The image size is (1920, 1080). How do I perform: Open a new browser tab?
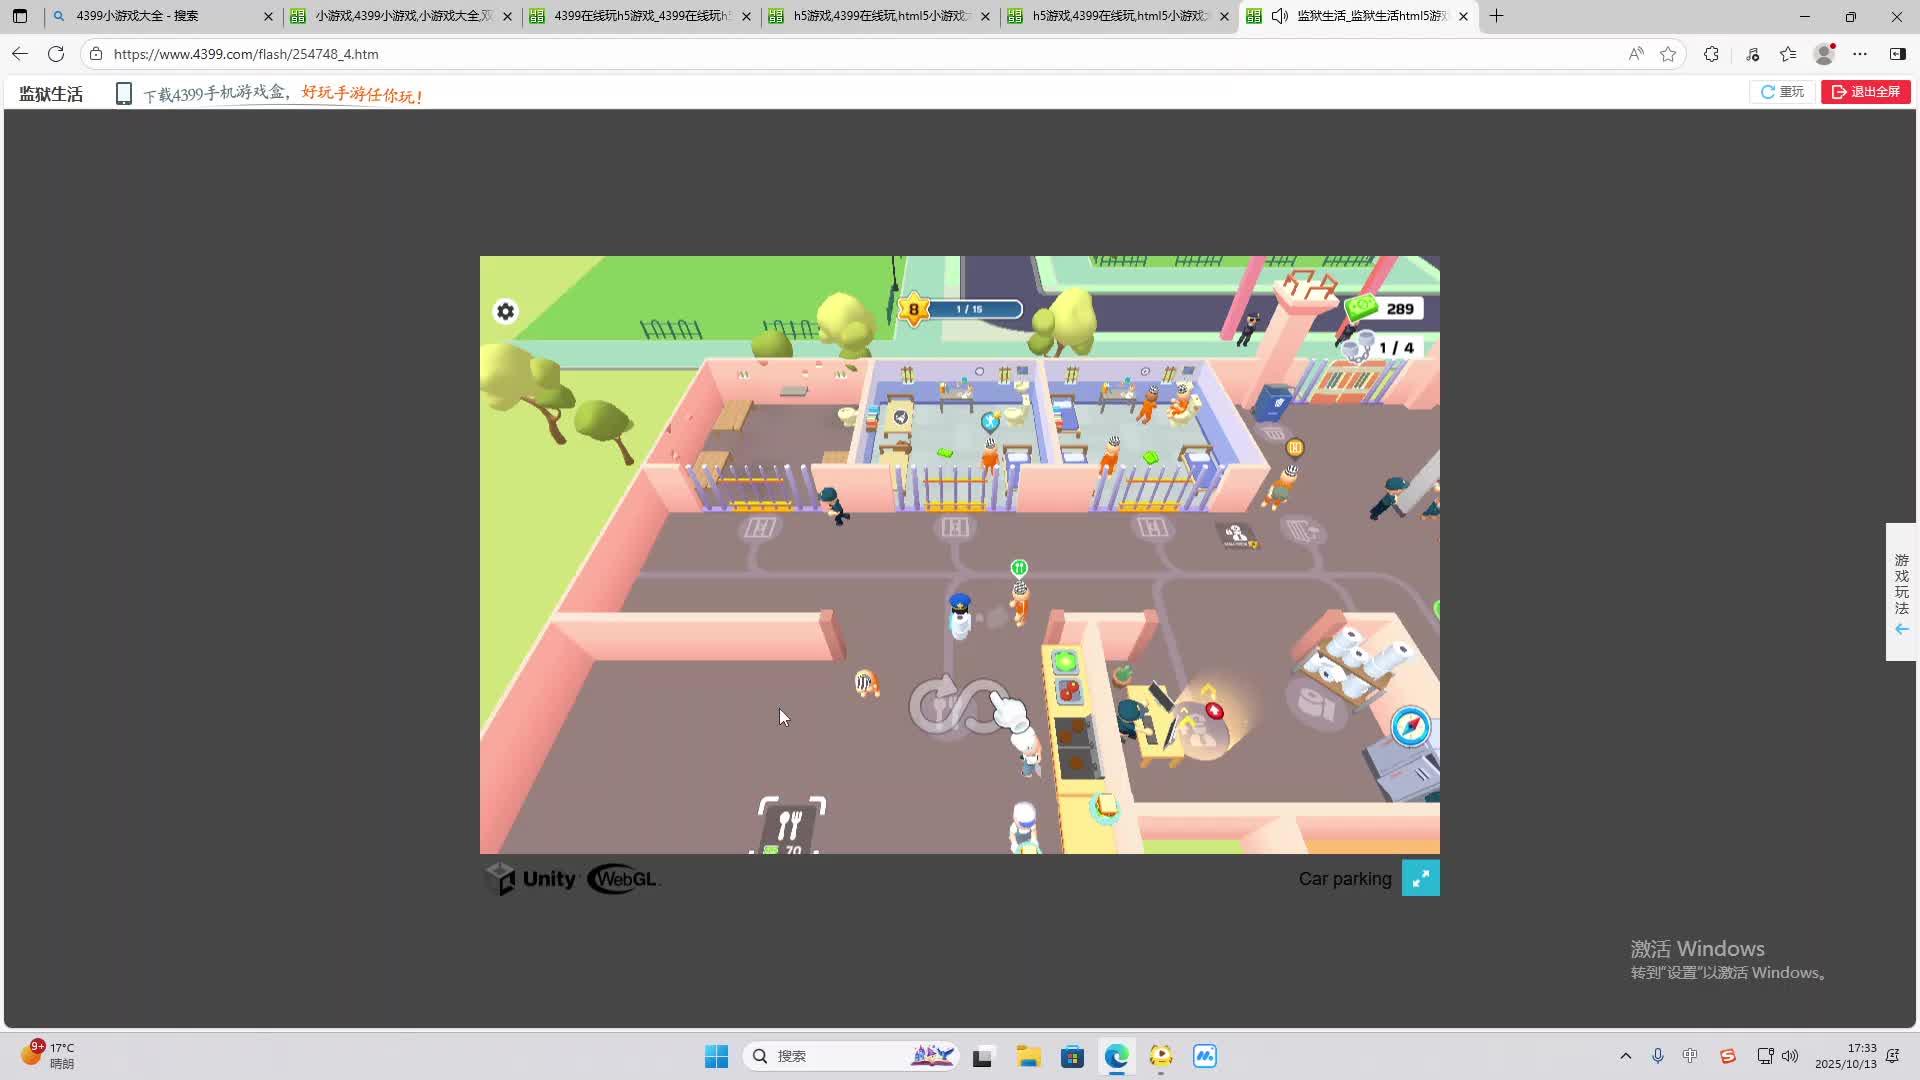[1497, 16]
